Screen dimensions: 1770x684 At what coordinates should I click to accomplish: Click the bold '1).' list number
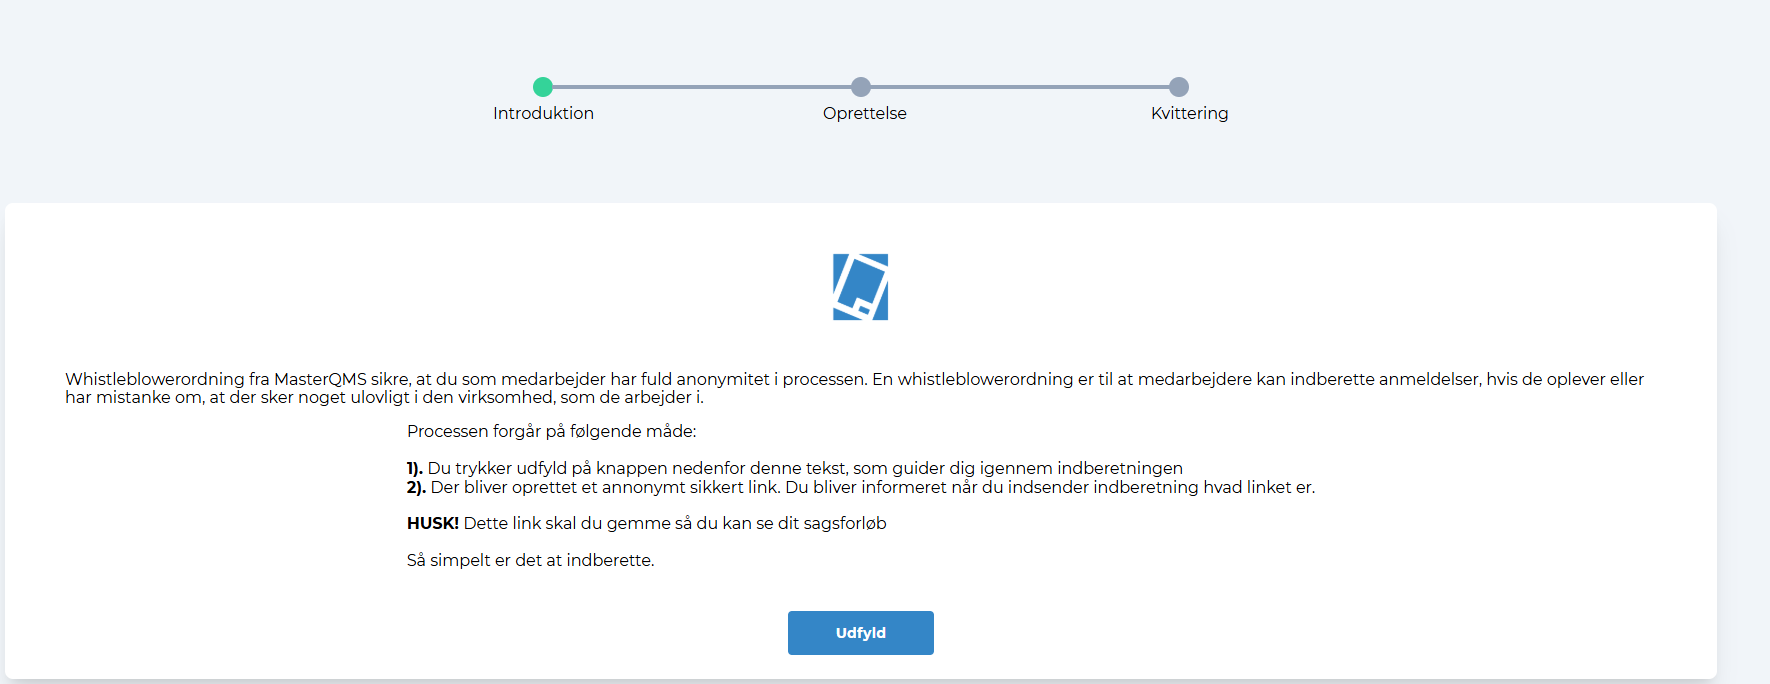click(x=415, y=469)
